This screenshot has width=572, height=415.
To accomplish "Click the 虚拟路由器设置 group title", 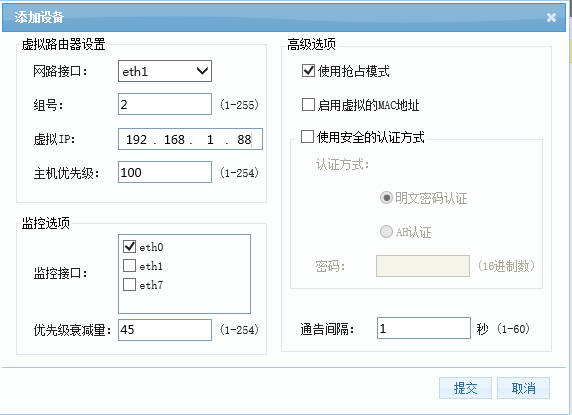I will click(63, 44).
